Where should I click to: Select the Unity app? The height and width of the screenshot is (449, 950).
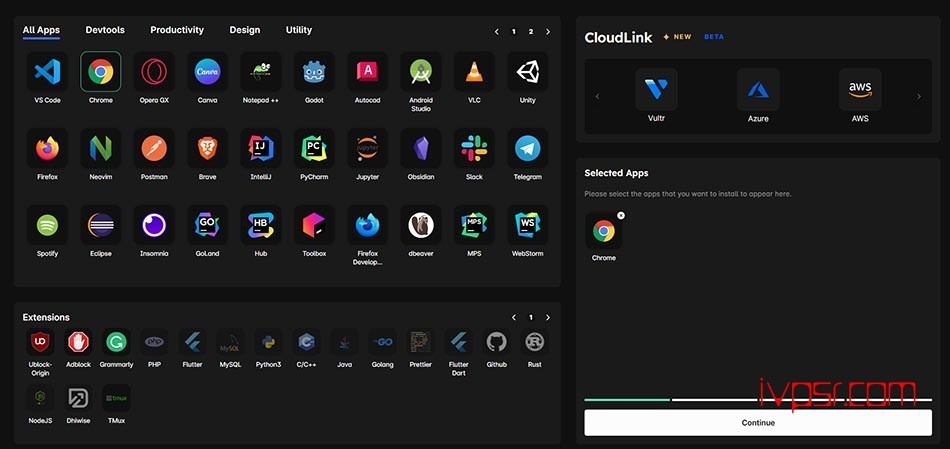pos(527,72)
